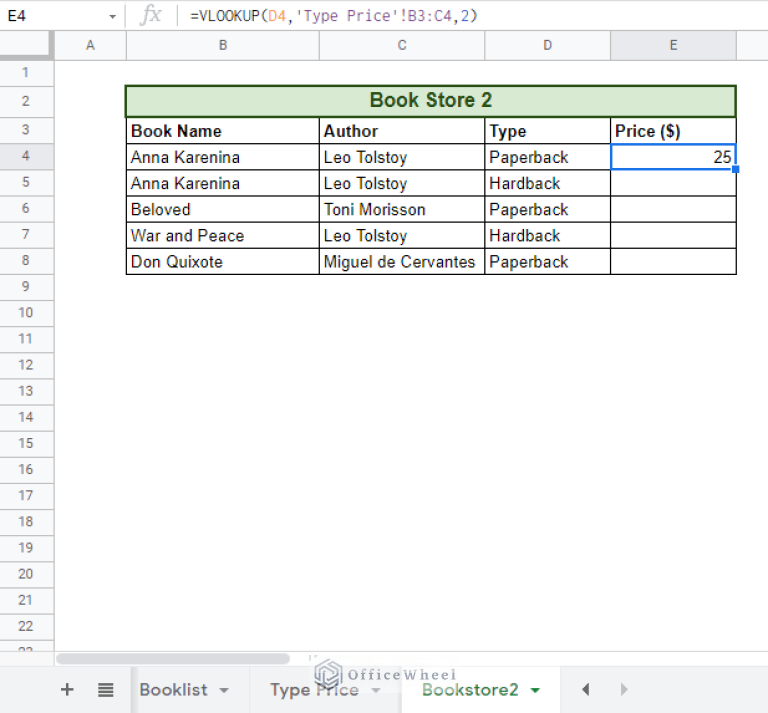Select column C header
This screenshot has height=713, width=768.
(402, 46)
